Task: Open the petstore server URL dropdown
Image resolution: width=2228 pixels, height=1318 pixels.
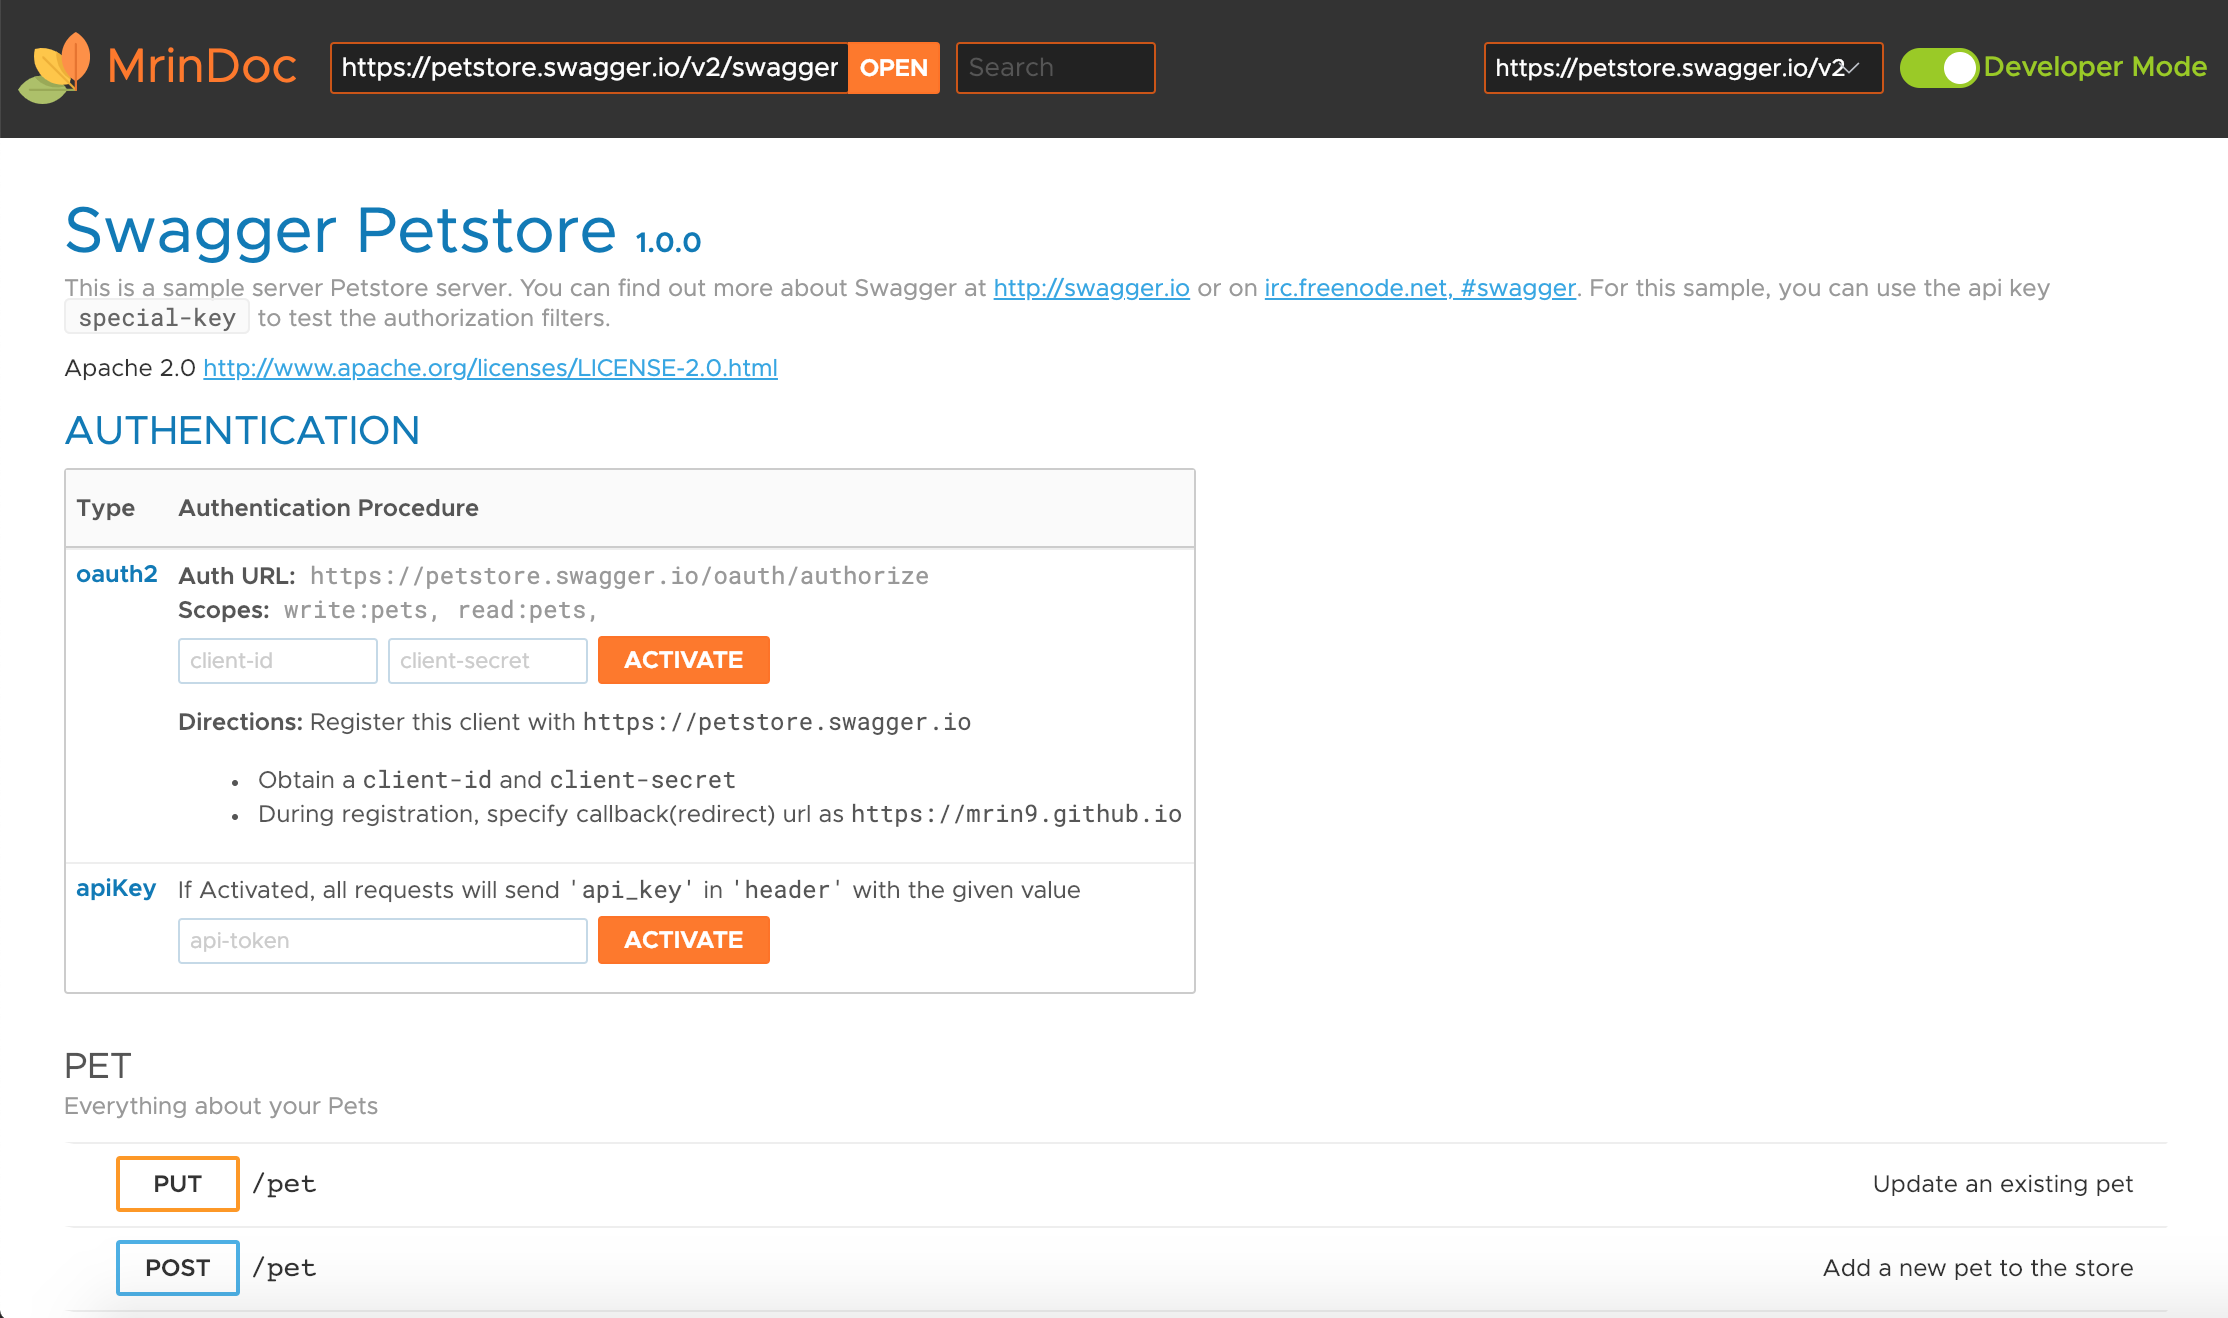Action: 1682,68
